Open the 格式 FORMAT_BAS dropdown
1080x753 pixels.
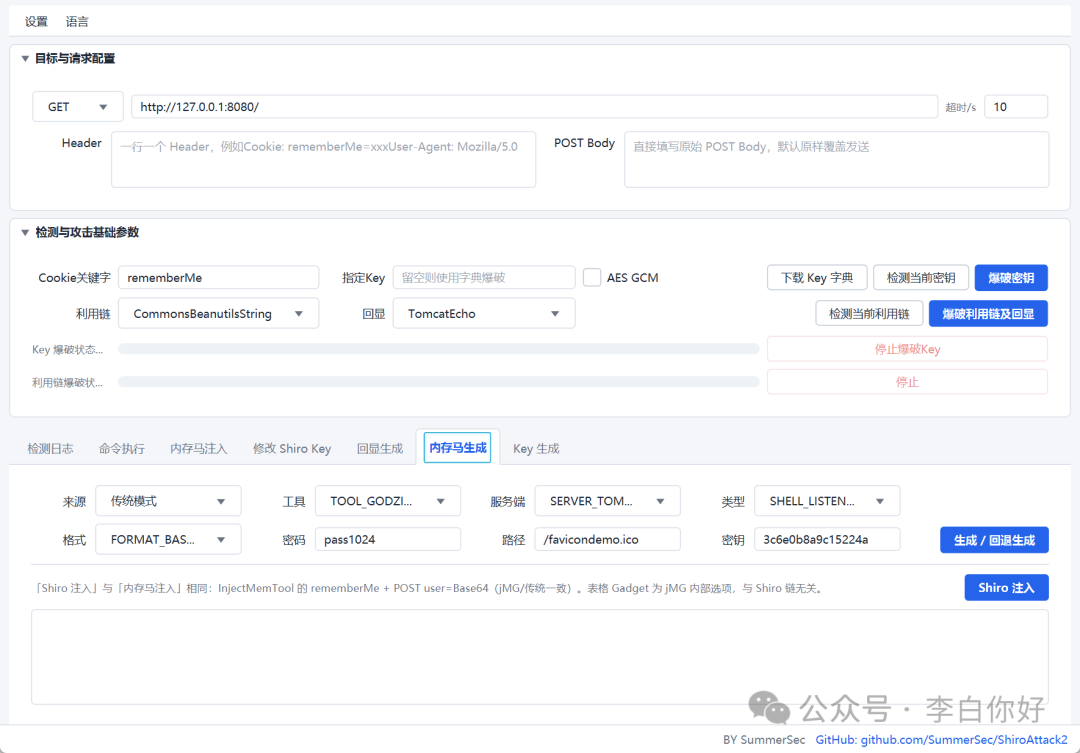click(x=168, y=539)
